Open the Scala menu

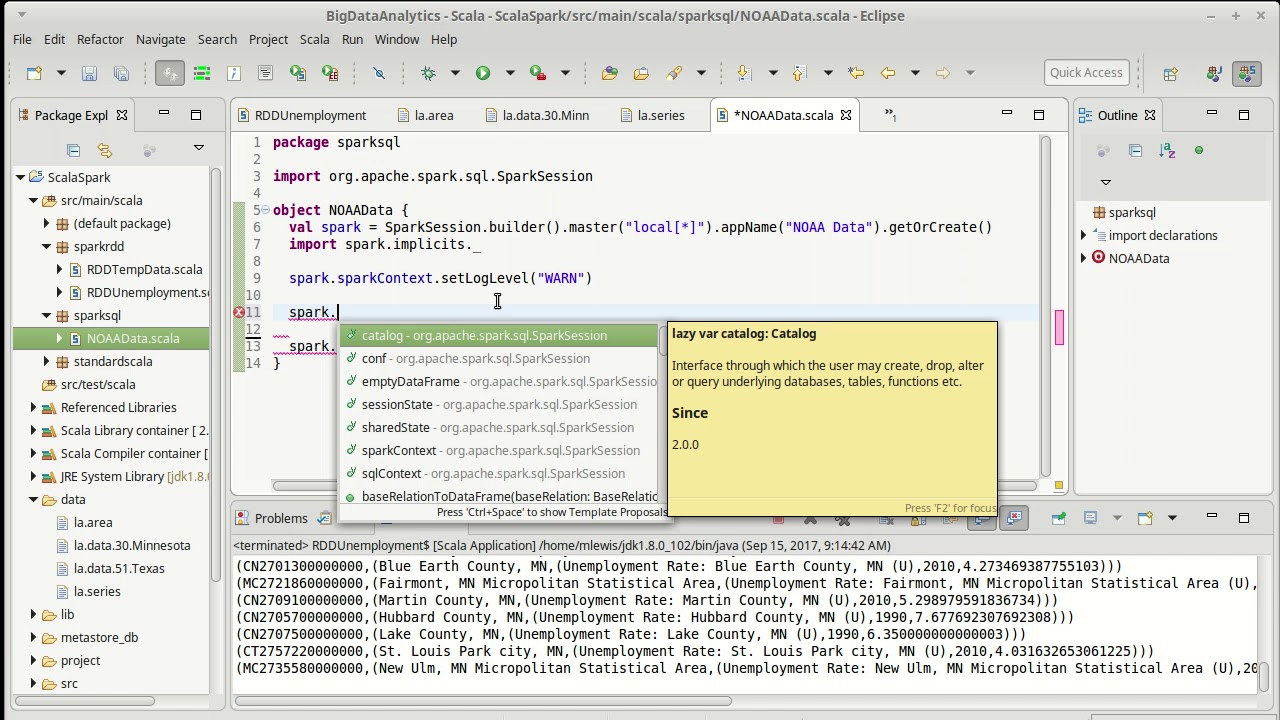click(314, 39)
